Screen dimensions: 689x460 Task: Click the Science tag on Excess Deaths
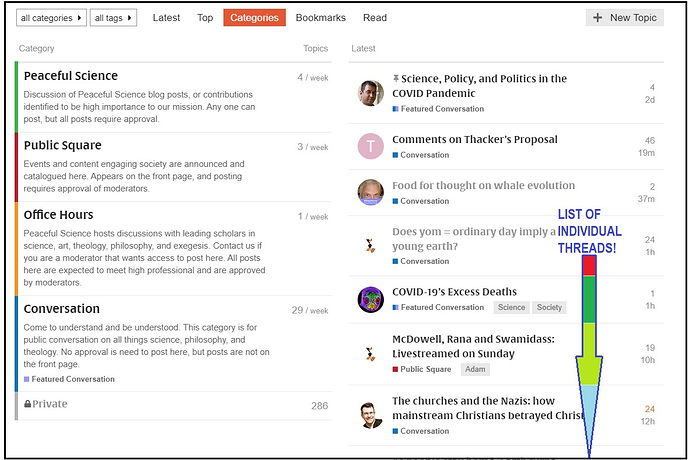coord(511,308)
